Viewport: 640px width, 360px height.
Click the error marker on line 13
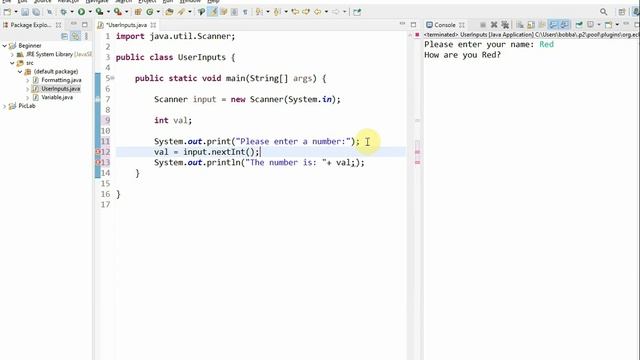click(x=98, y=162)
